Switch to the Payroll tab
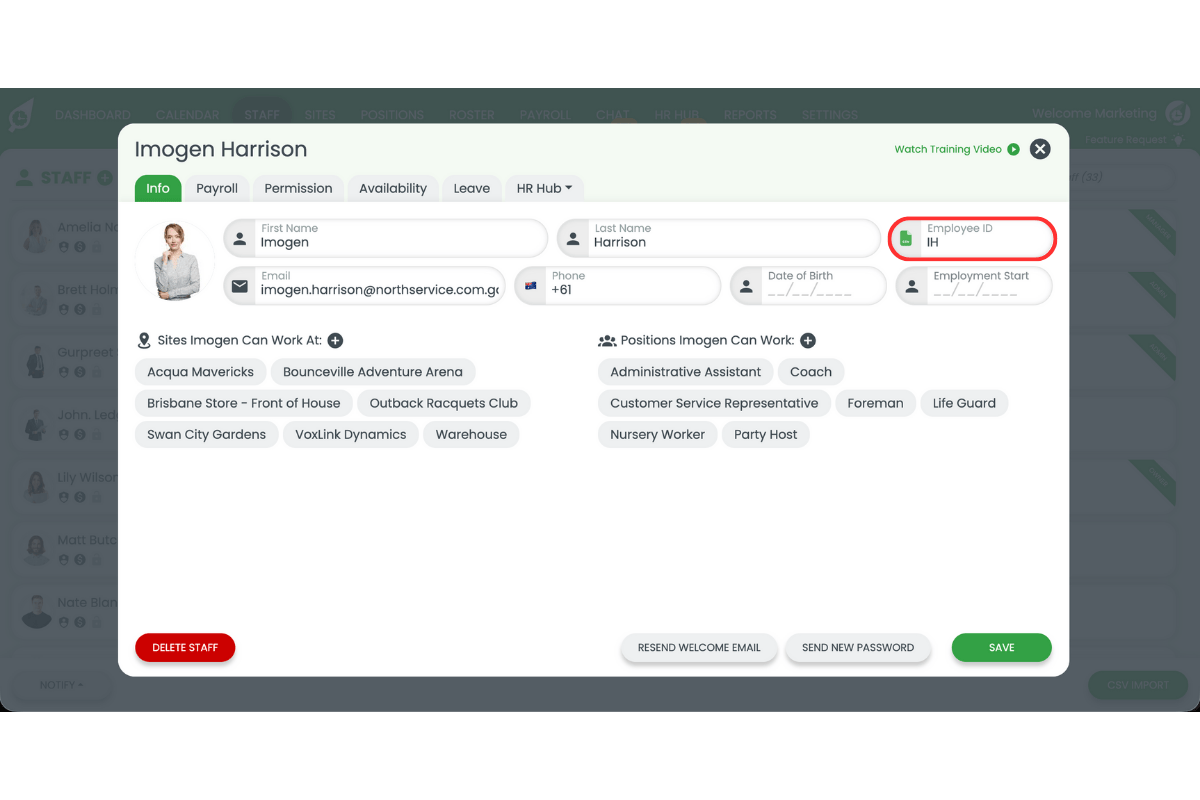 pos(217,188)
